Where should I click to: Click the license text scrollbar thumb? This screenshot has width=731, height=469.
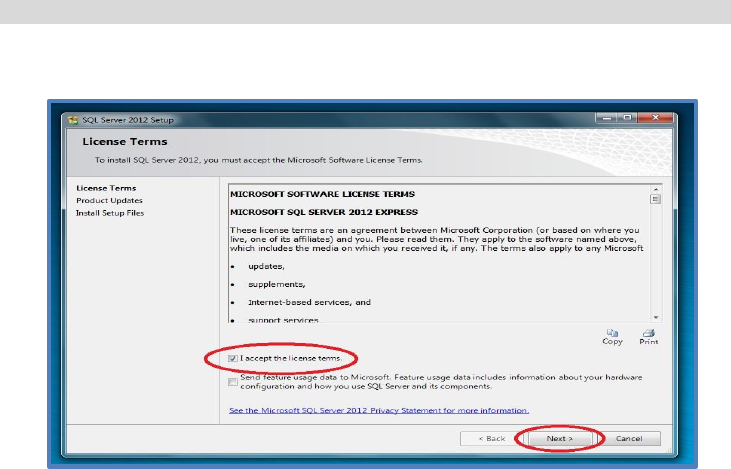click(655, 199)
